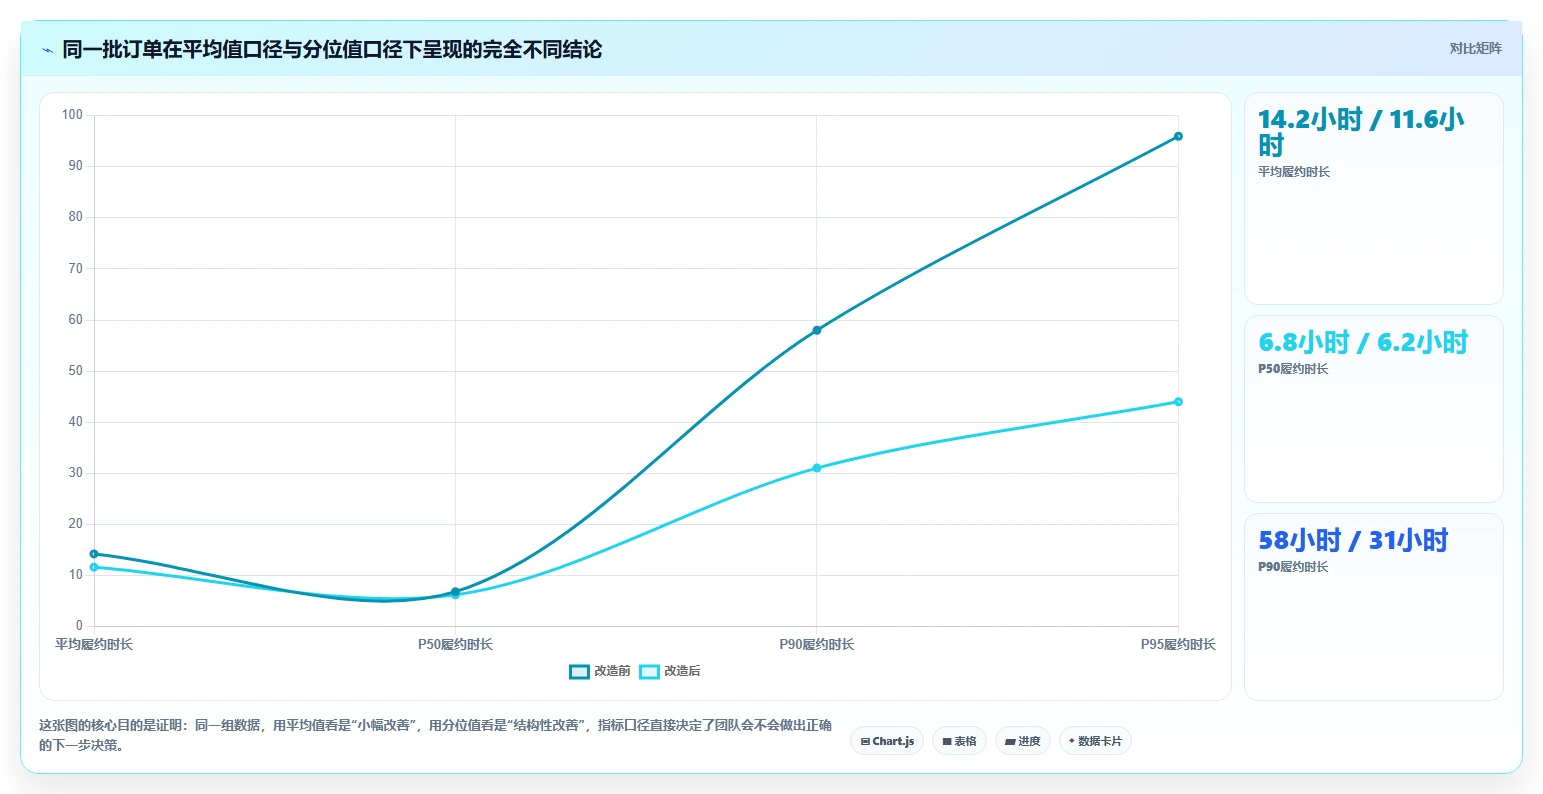Select the 进度 tag chip
Image resolution: width=1543 pixels, height=794 pixels.
pos(1023,741)
